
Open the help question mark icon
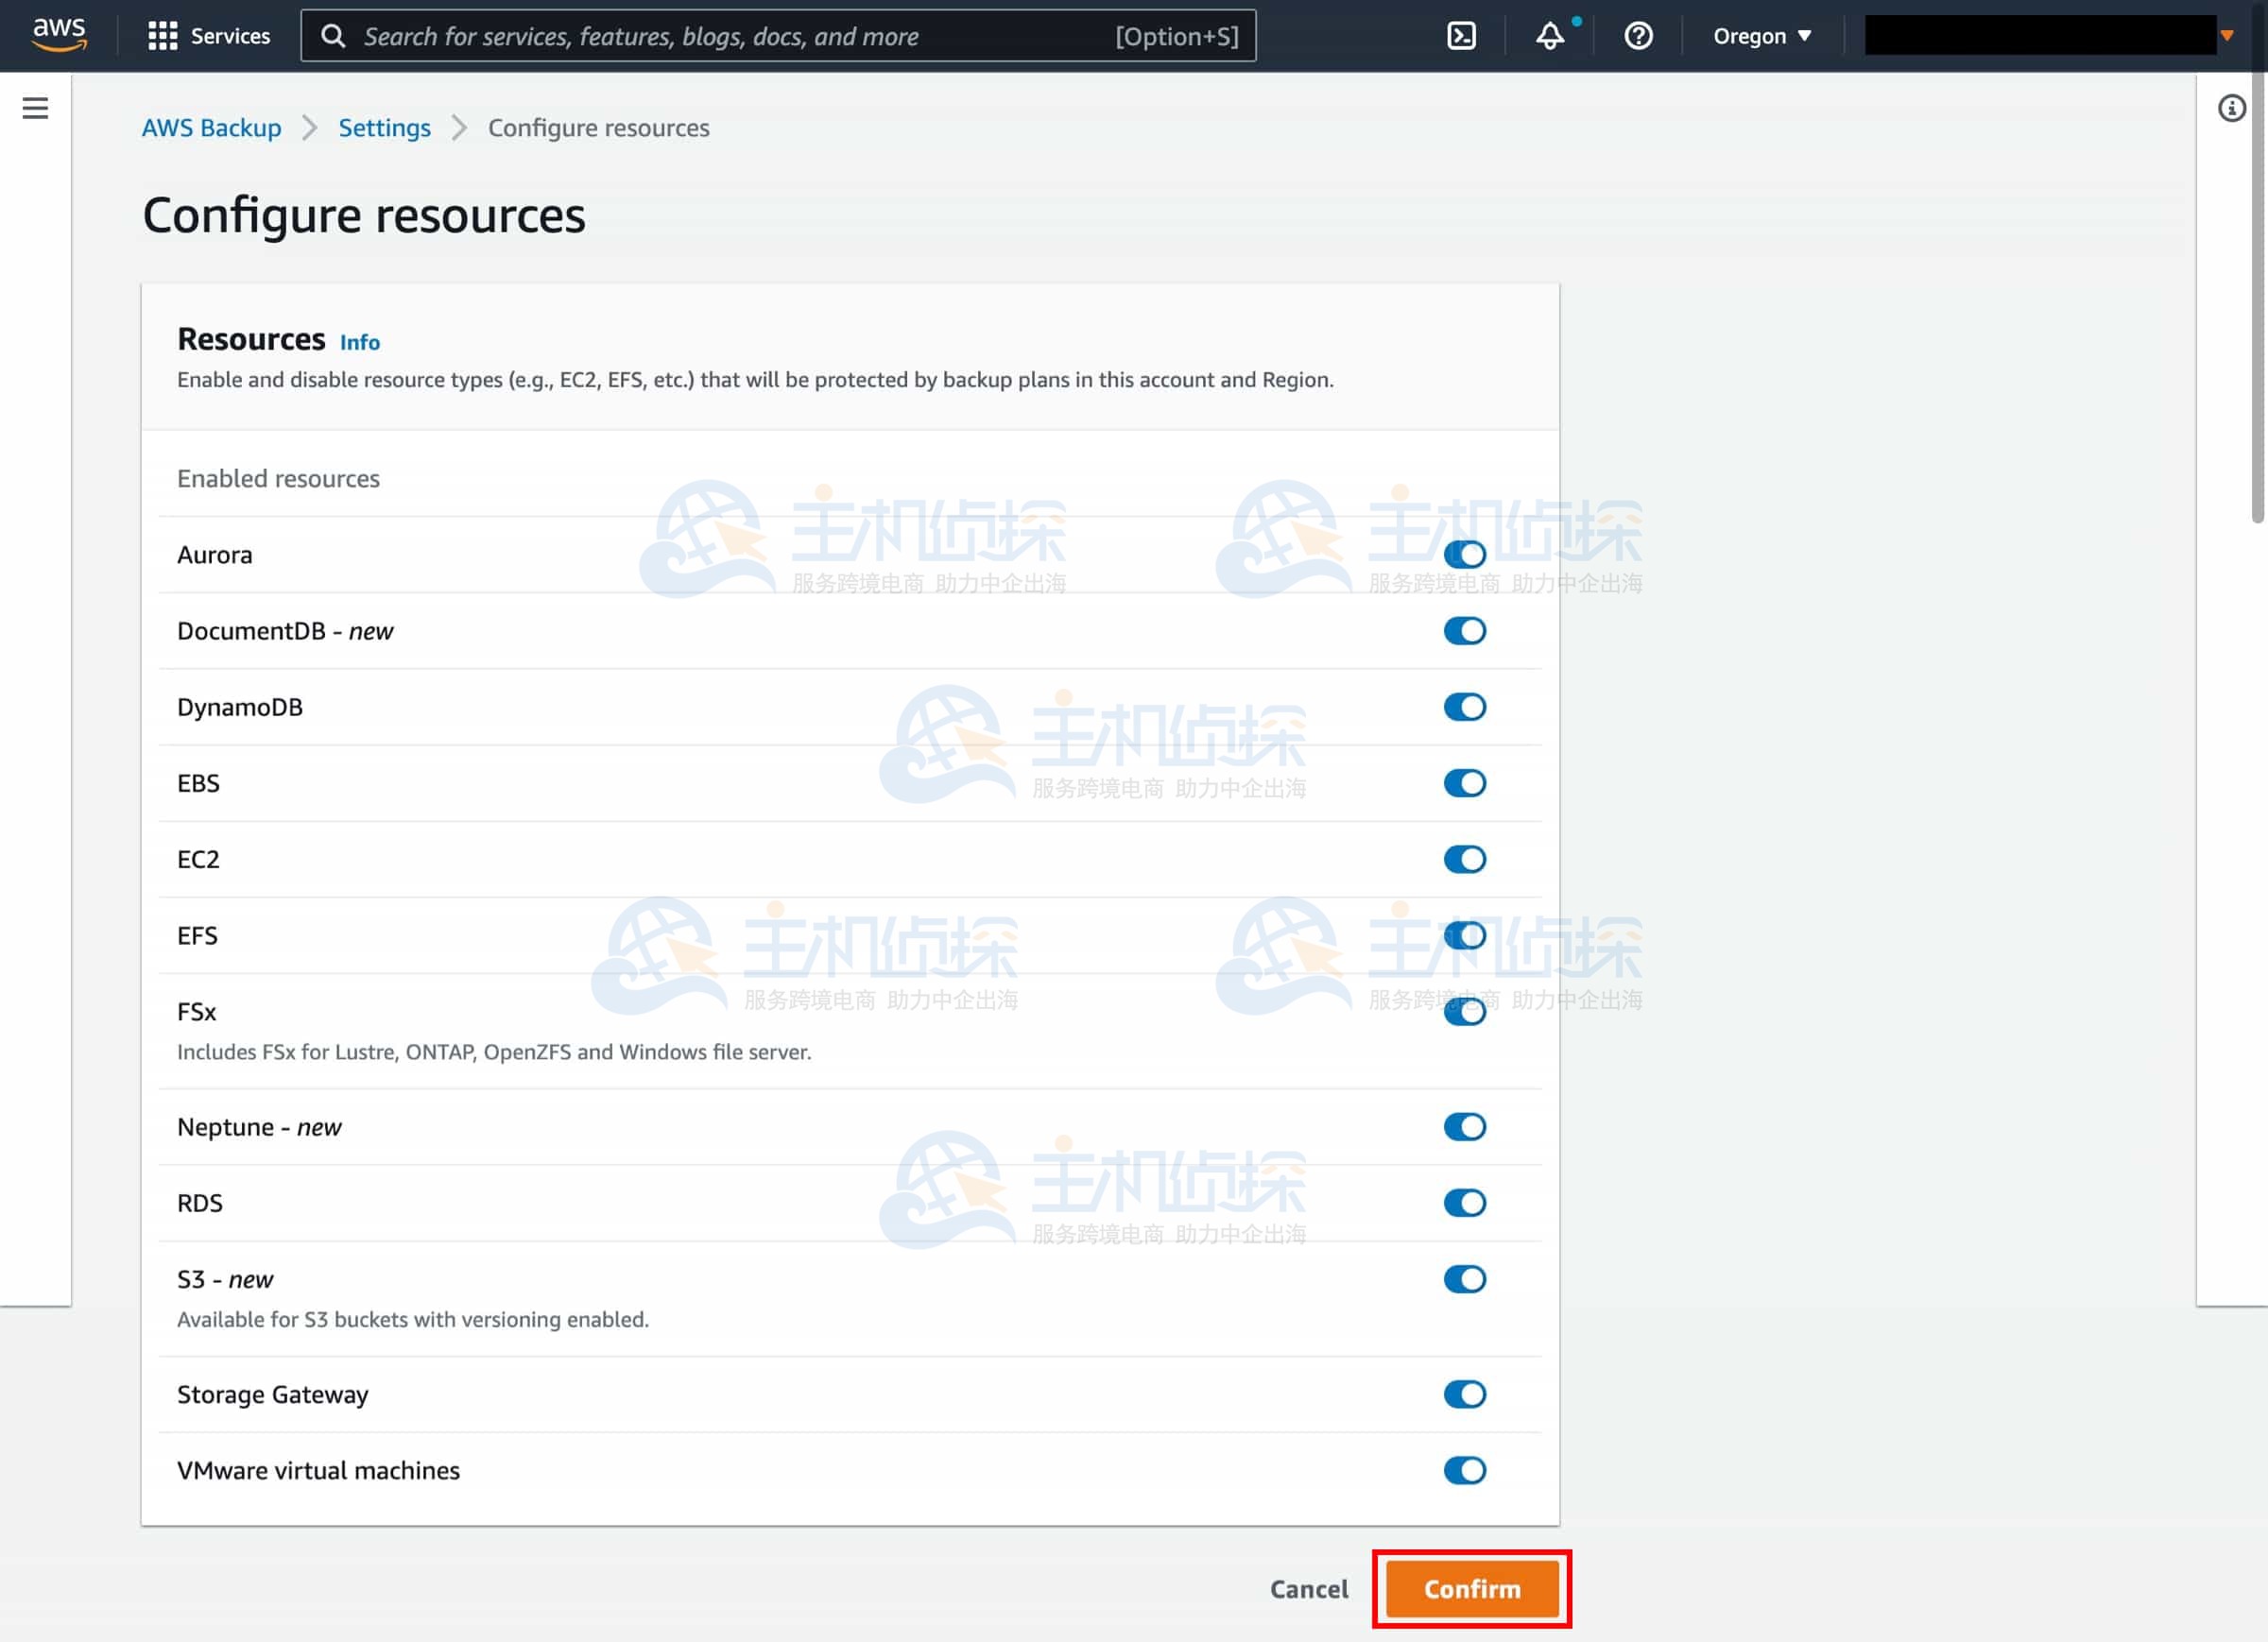[x=1637, y=36]
